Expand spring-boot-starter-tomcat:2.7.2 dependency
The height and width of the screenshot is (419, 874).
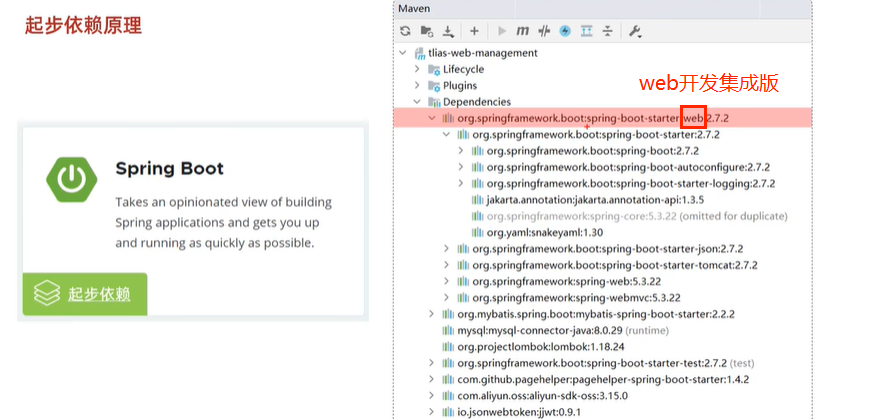(x=446, y=265)
